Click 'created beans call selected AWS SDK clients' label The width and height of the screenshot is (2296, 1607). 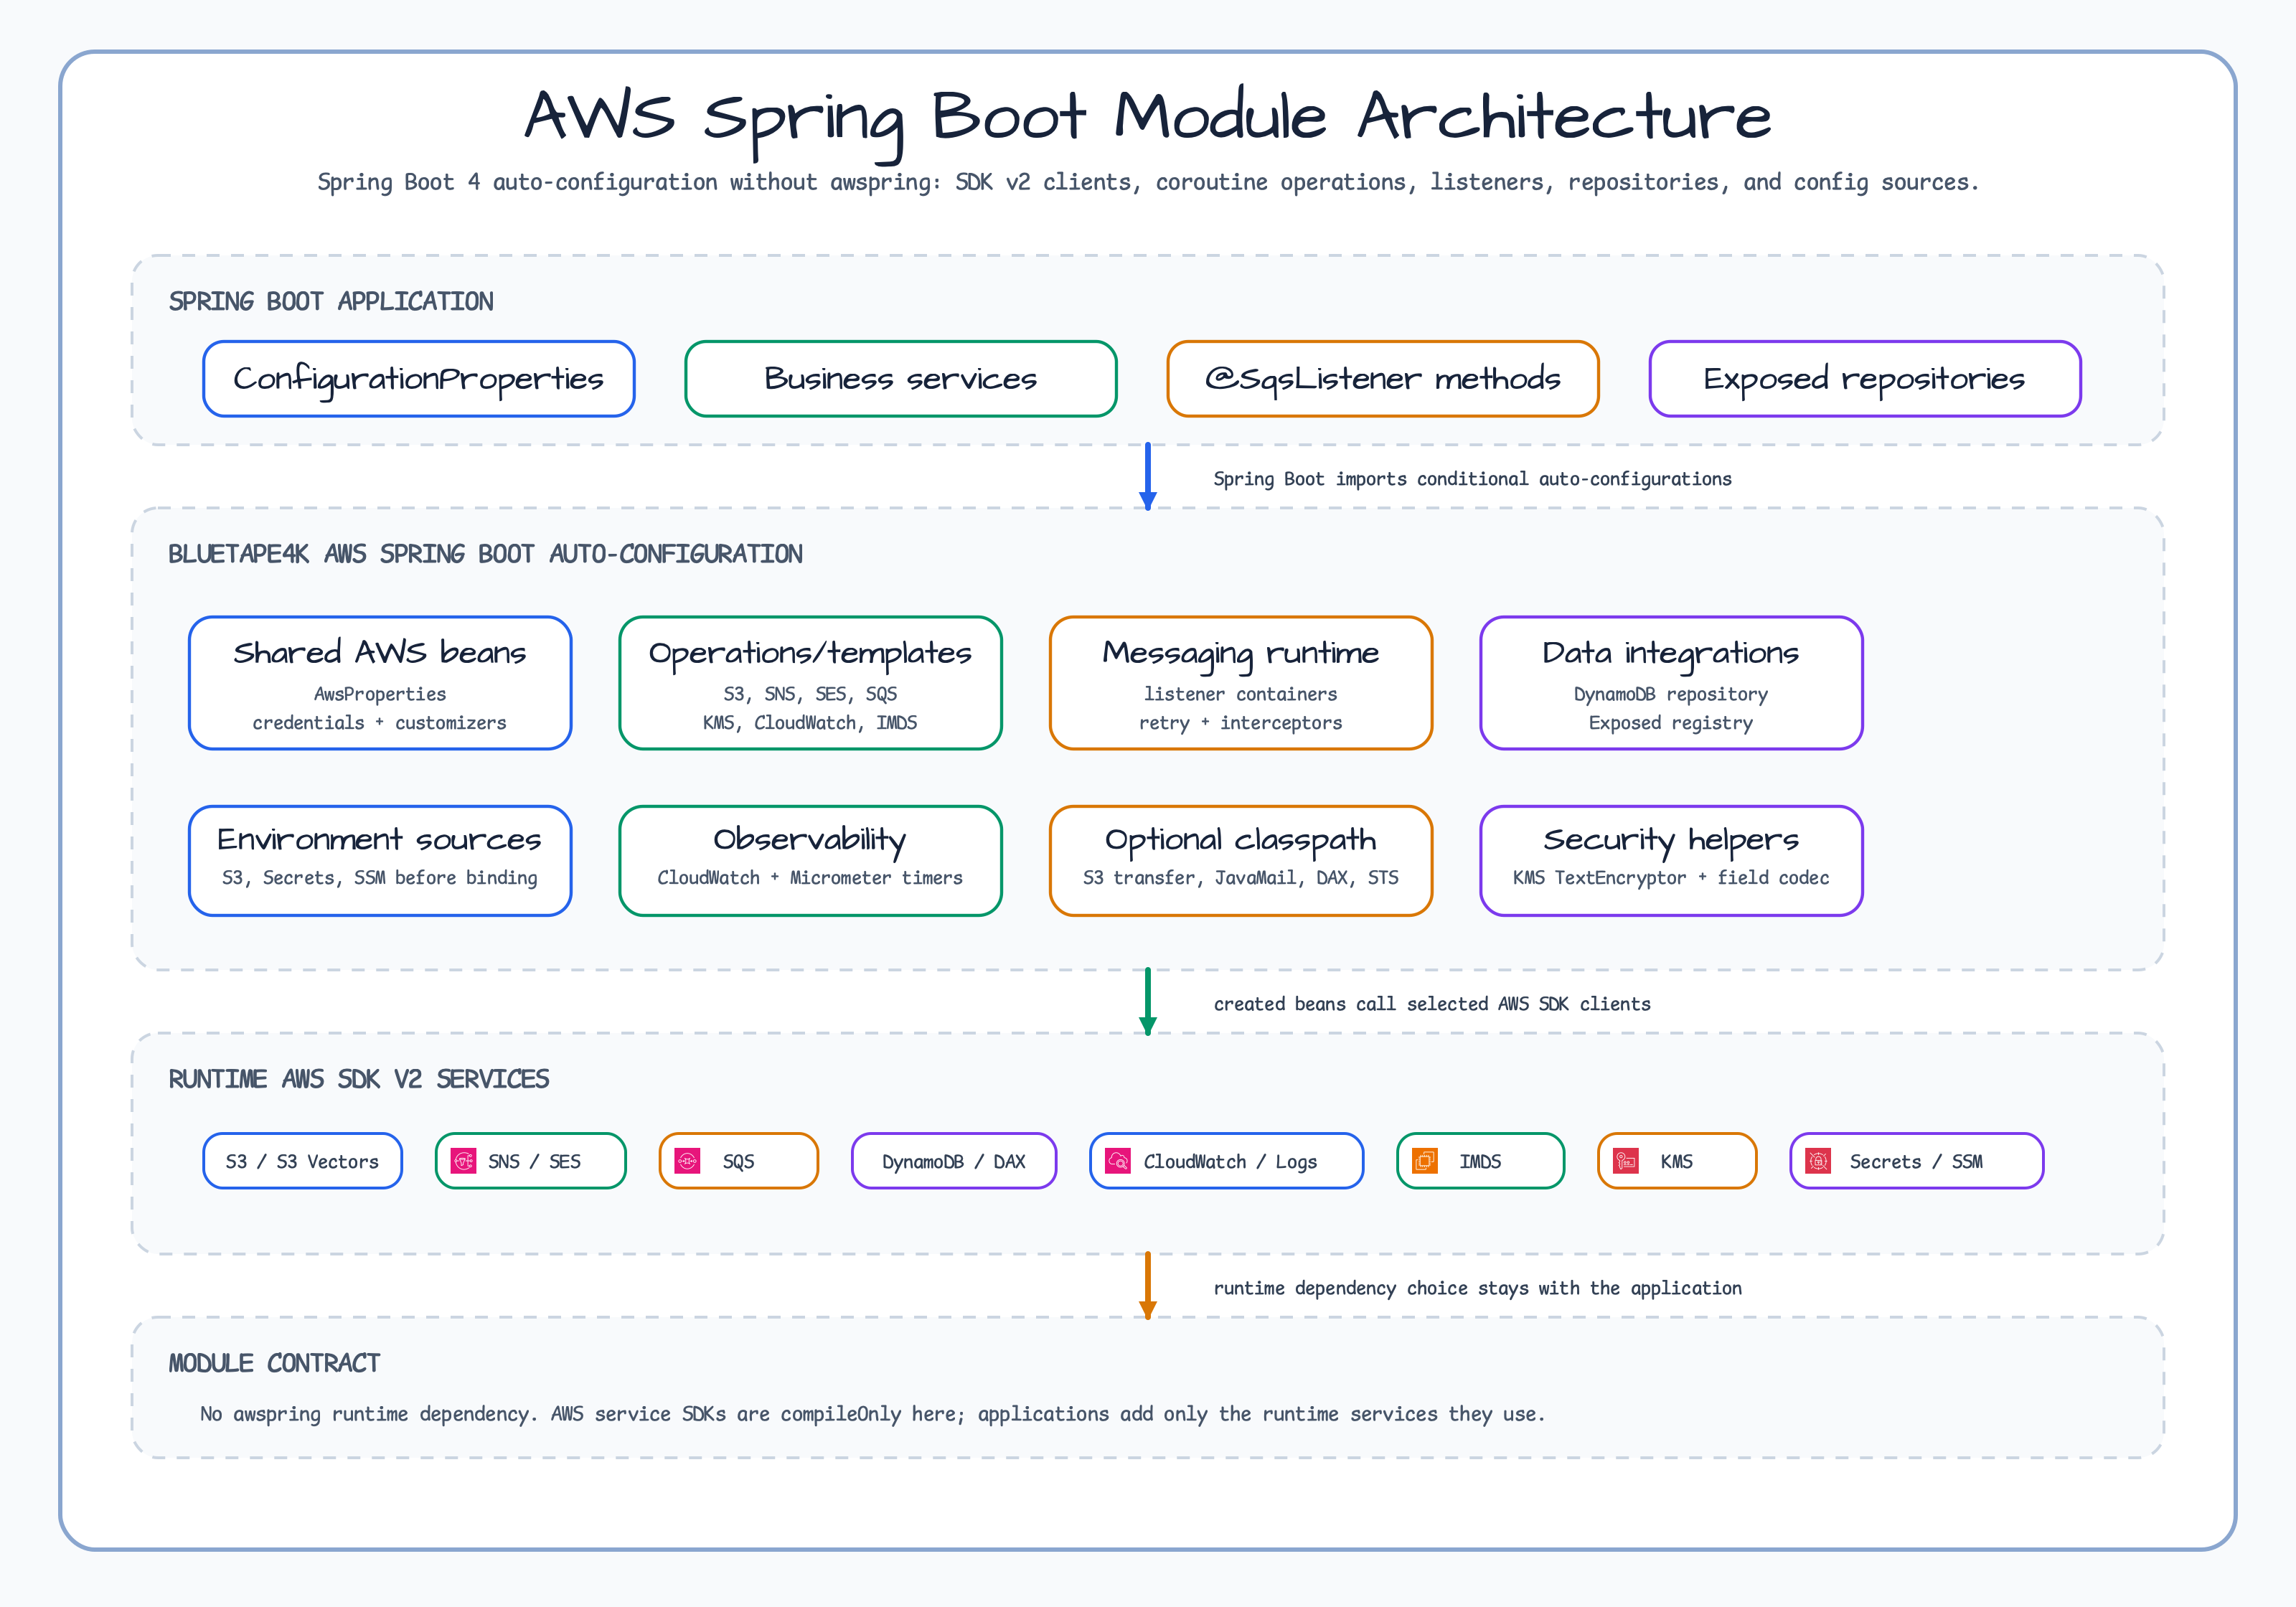click(x=1432, y=1004)
